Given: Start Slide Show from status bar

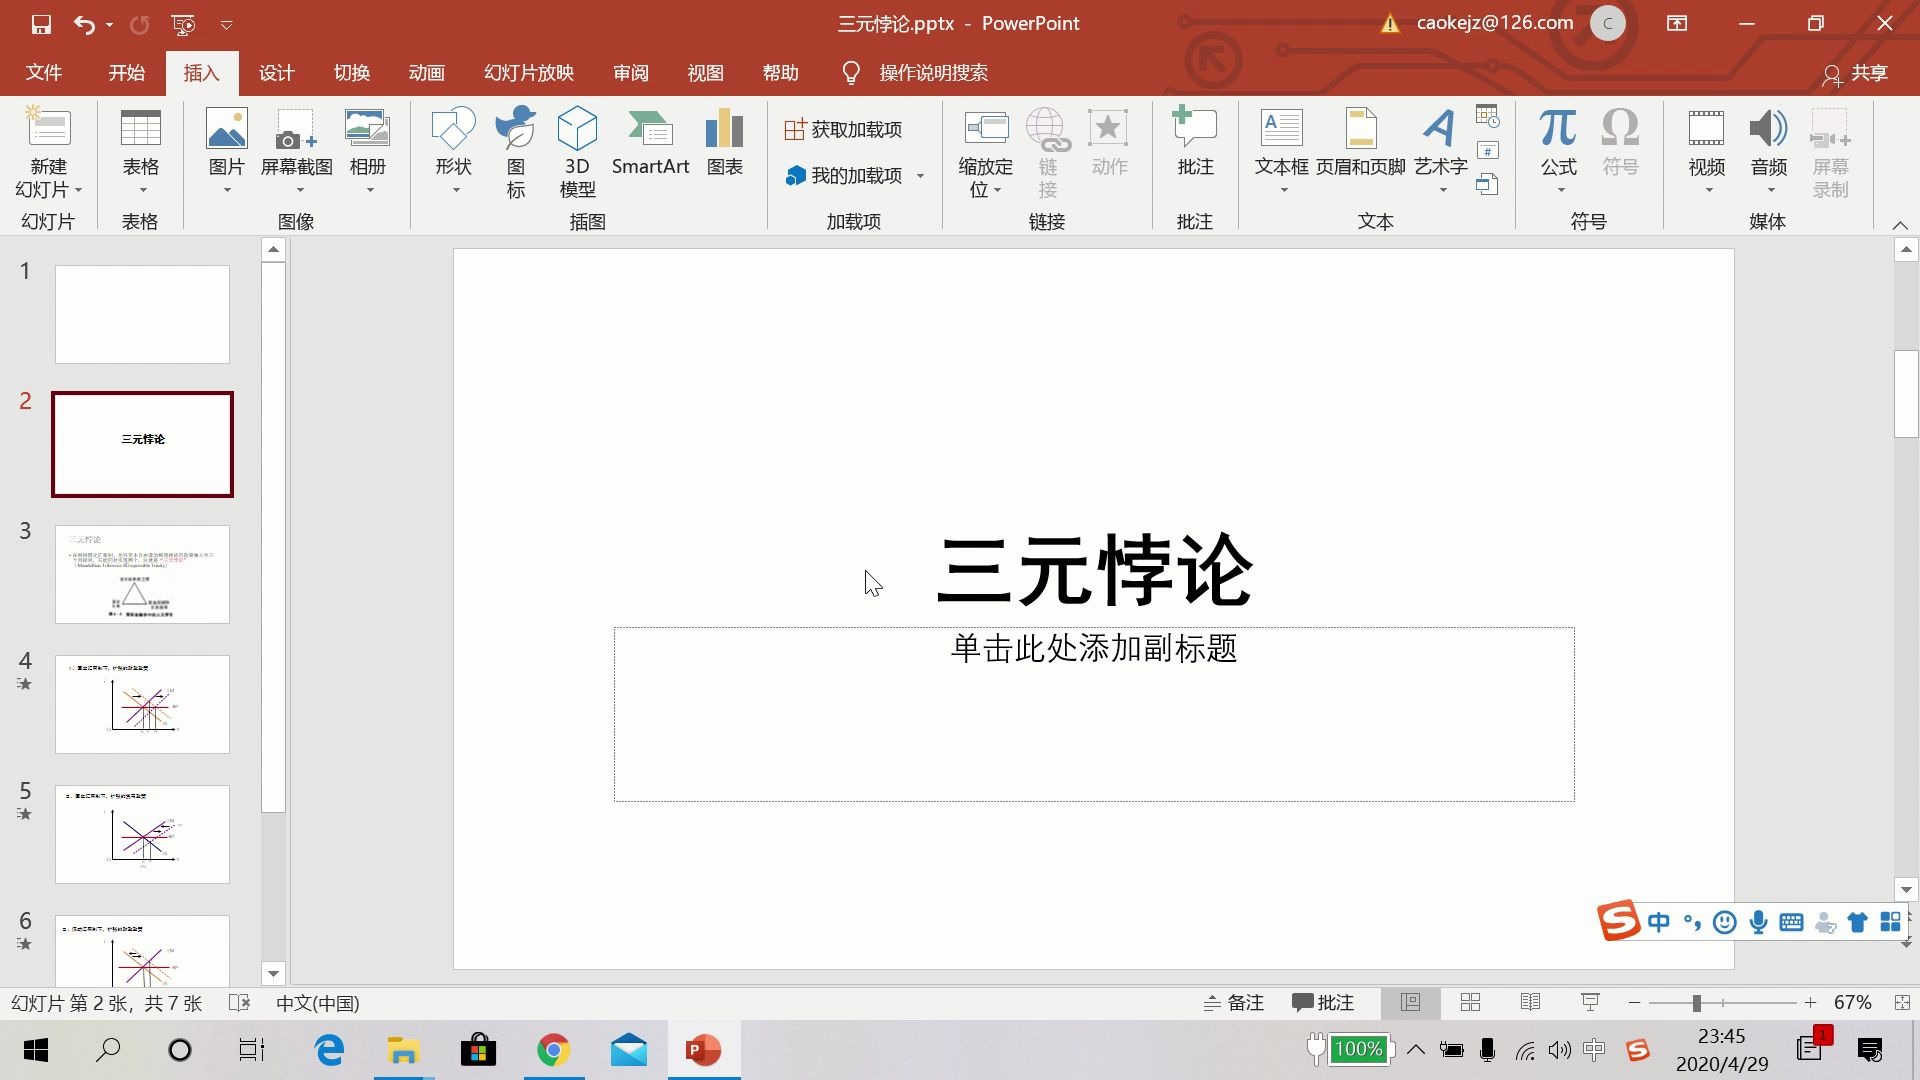Looking at the screenshot, I should coord(1590,1002).
